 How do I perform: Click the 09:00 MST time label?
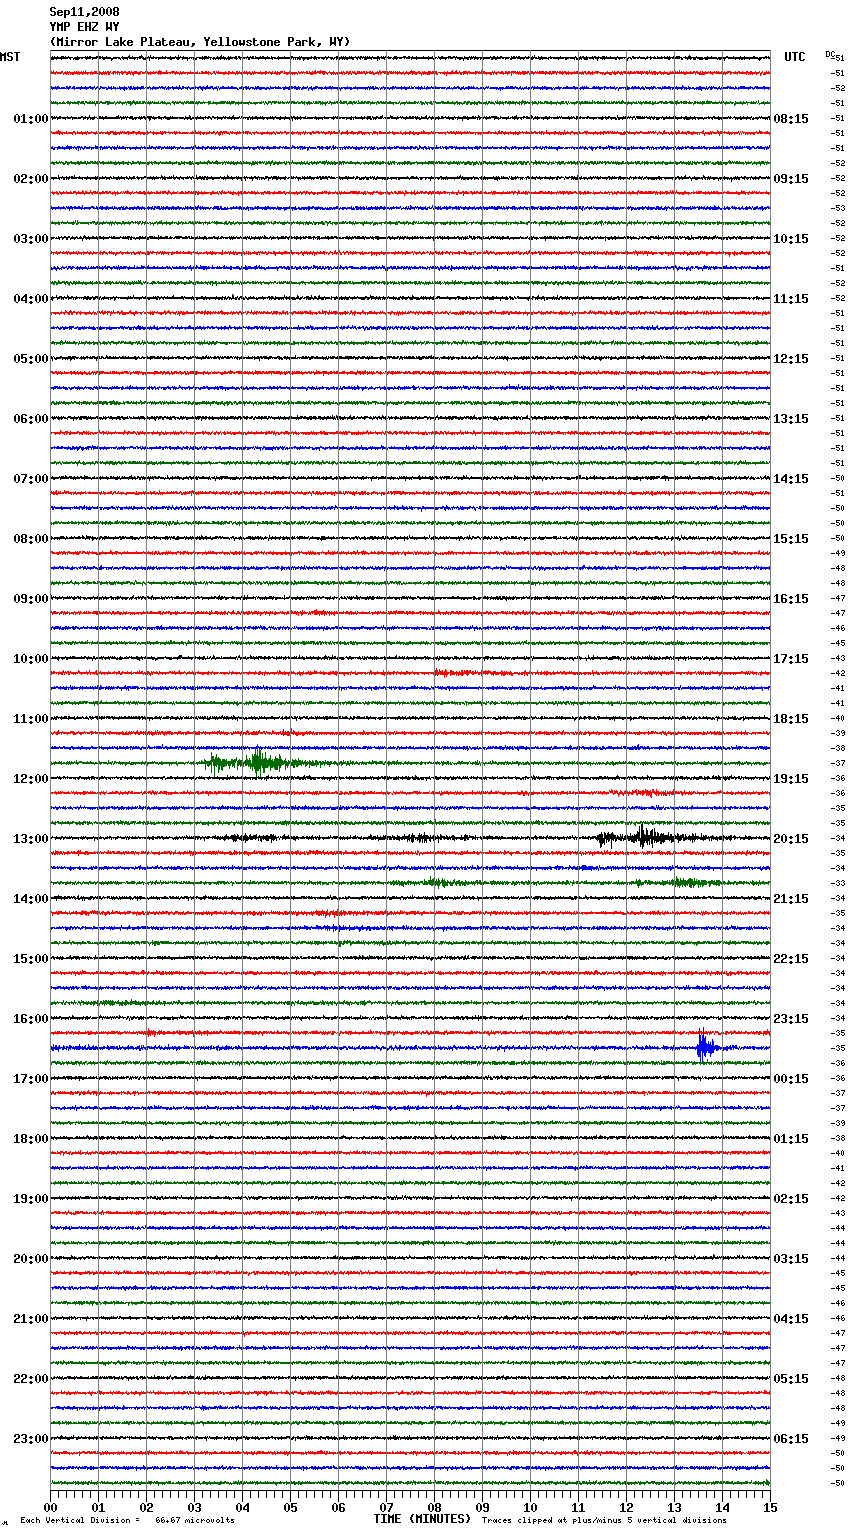(x=31, y=599)
